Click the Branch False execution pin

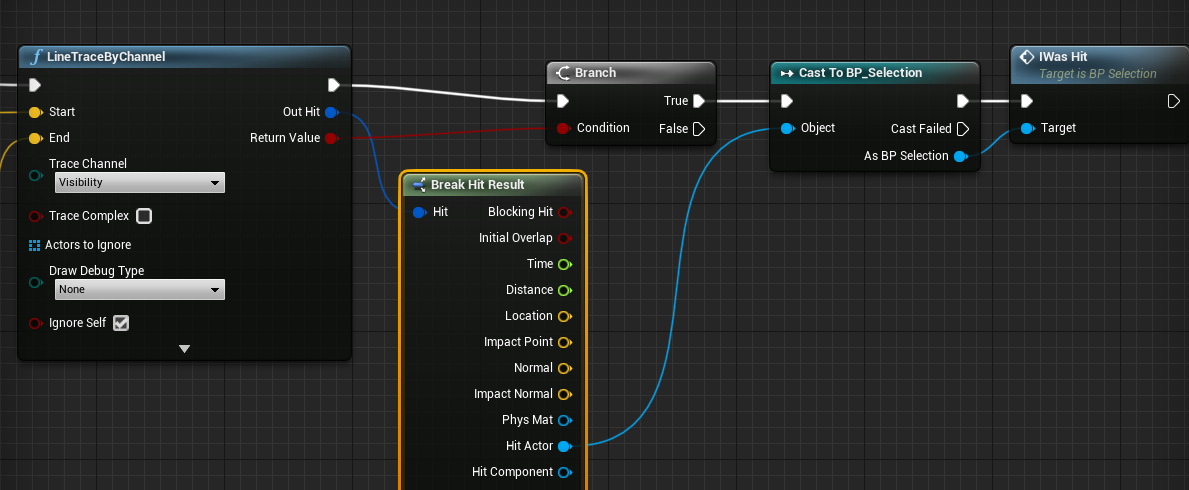pos(699,129)
